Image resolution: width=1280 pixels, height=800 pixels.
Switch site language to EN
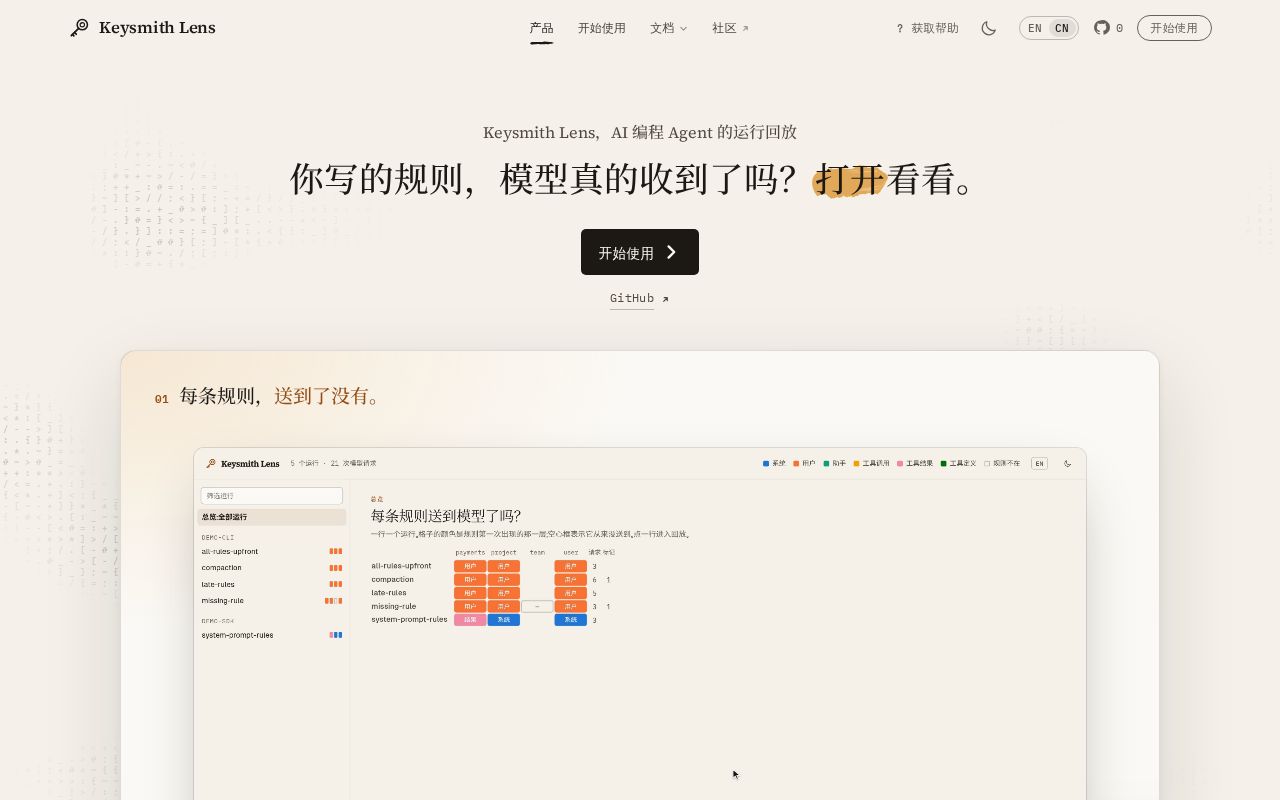tap(1035, 28)
